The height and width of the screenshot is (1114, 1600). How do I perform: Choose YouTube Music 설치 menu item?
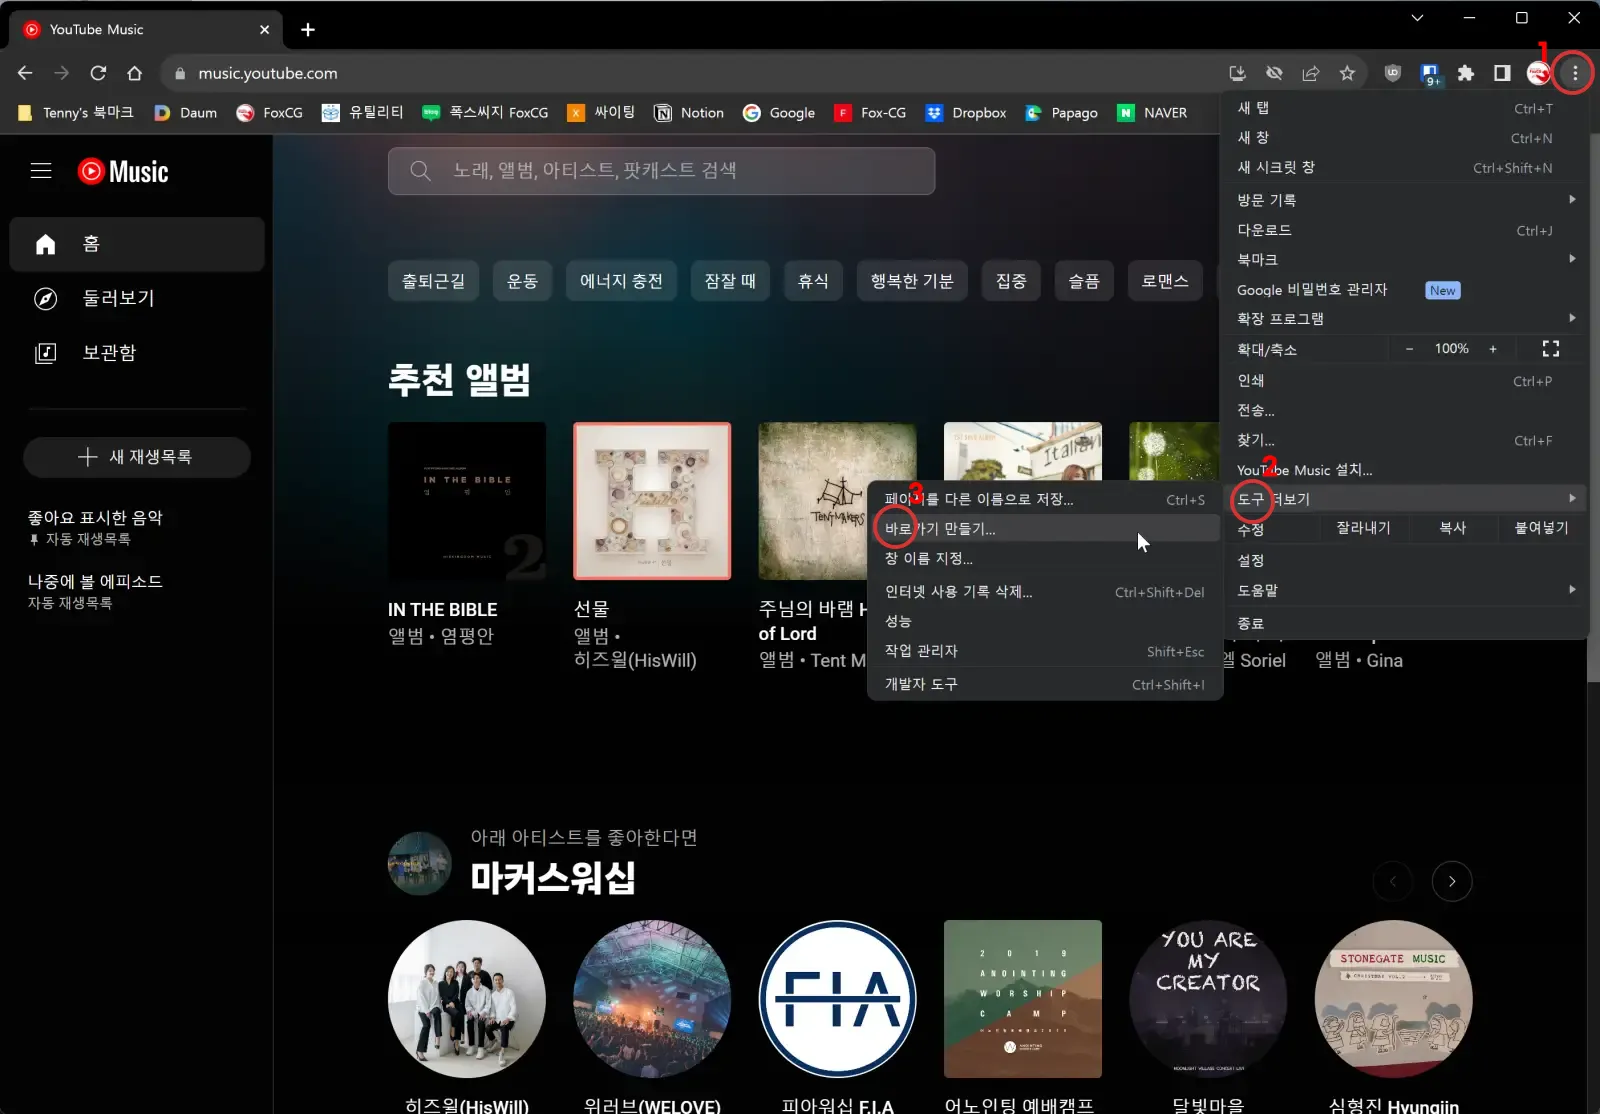(x=1405, y=470)
